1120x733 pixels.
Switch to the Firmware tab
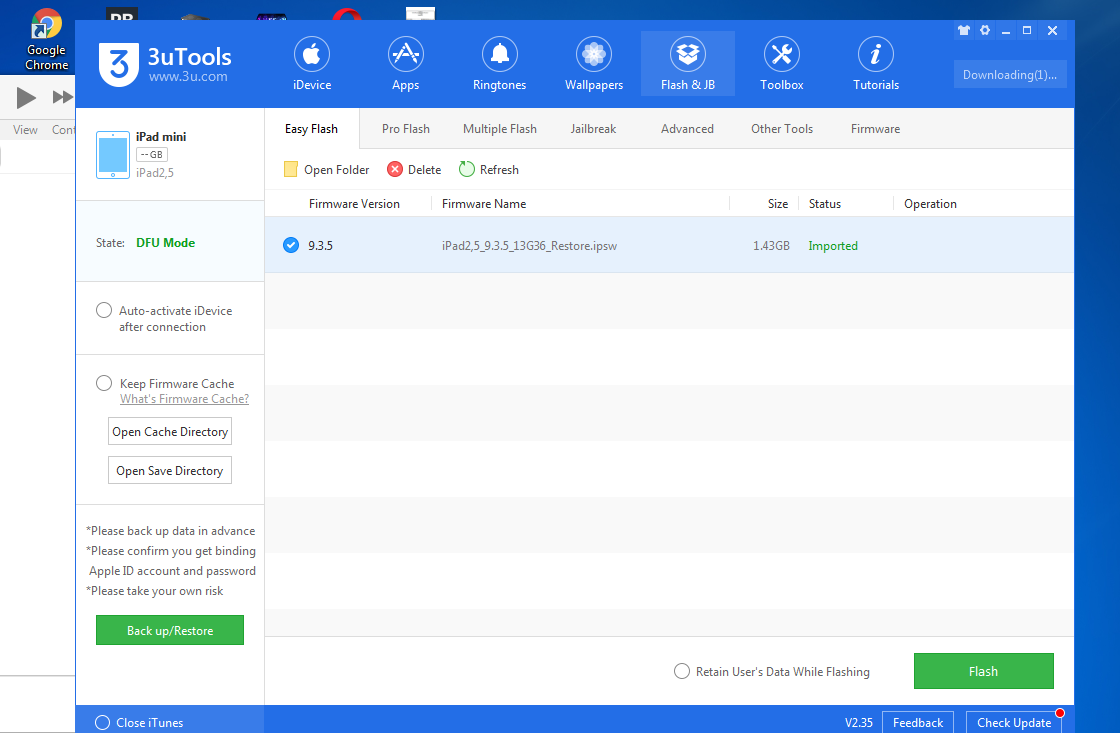click(875, 129)
